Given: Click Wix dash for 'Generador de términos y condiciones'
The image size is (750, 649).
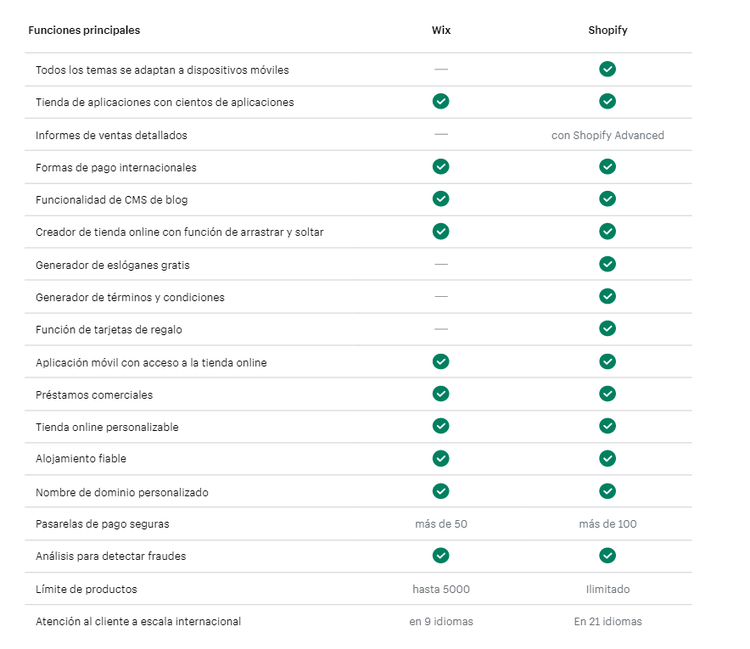Looking at the screenshot, I should pyautogui.click(x=441, y=297).
